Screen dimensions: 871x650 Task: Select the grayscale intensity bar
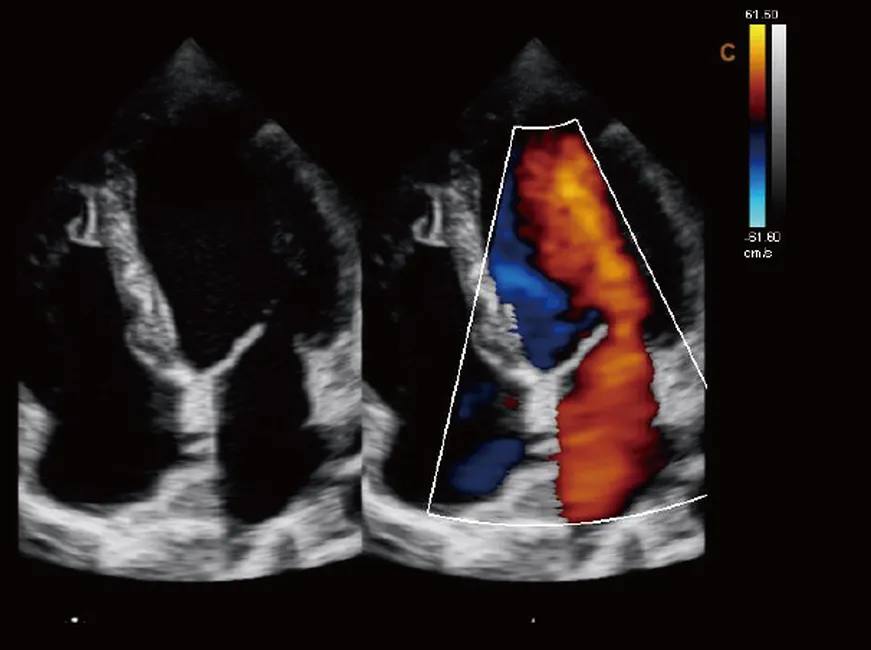coord(779,120)
